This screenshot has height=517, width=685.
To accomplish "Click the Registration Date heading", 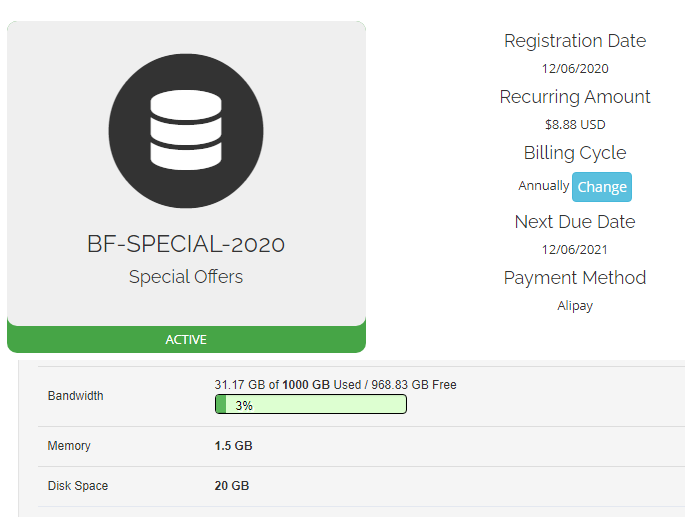I will coord(575,41).
